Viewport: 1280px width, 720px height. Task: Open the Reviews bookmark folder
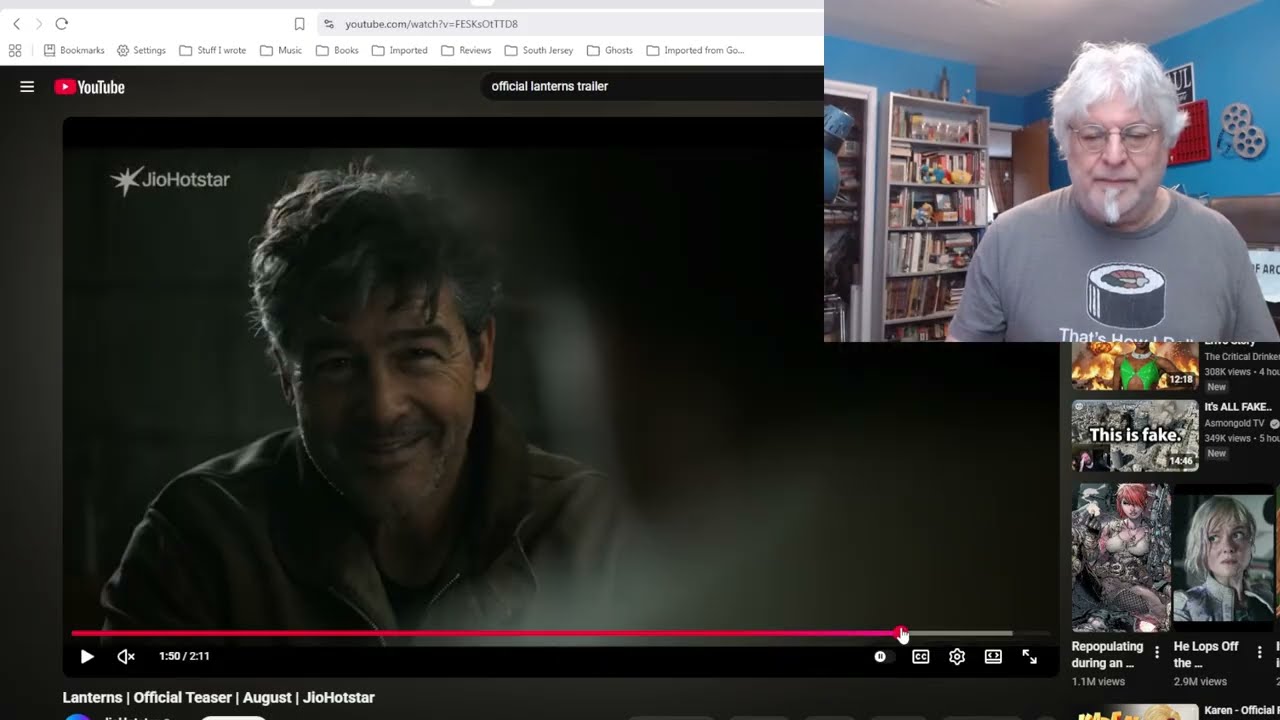(466, 50)
